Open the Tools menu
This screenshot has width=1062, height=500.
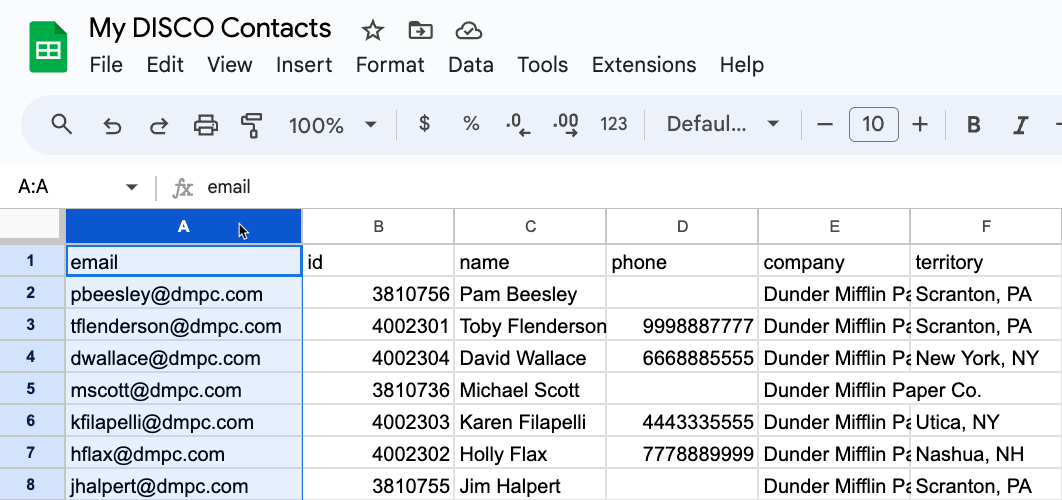pos(543,65)
